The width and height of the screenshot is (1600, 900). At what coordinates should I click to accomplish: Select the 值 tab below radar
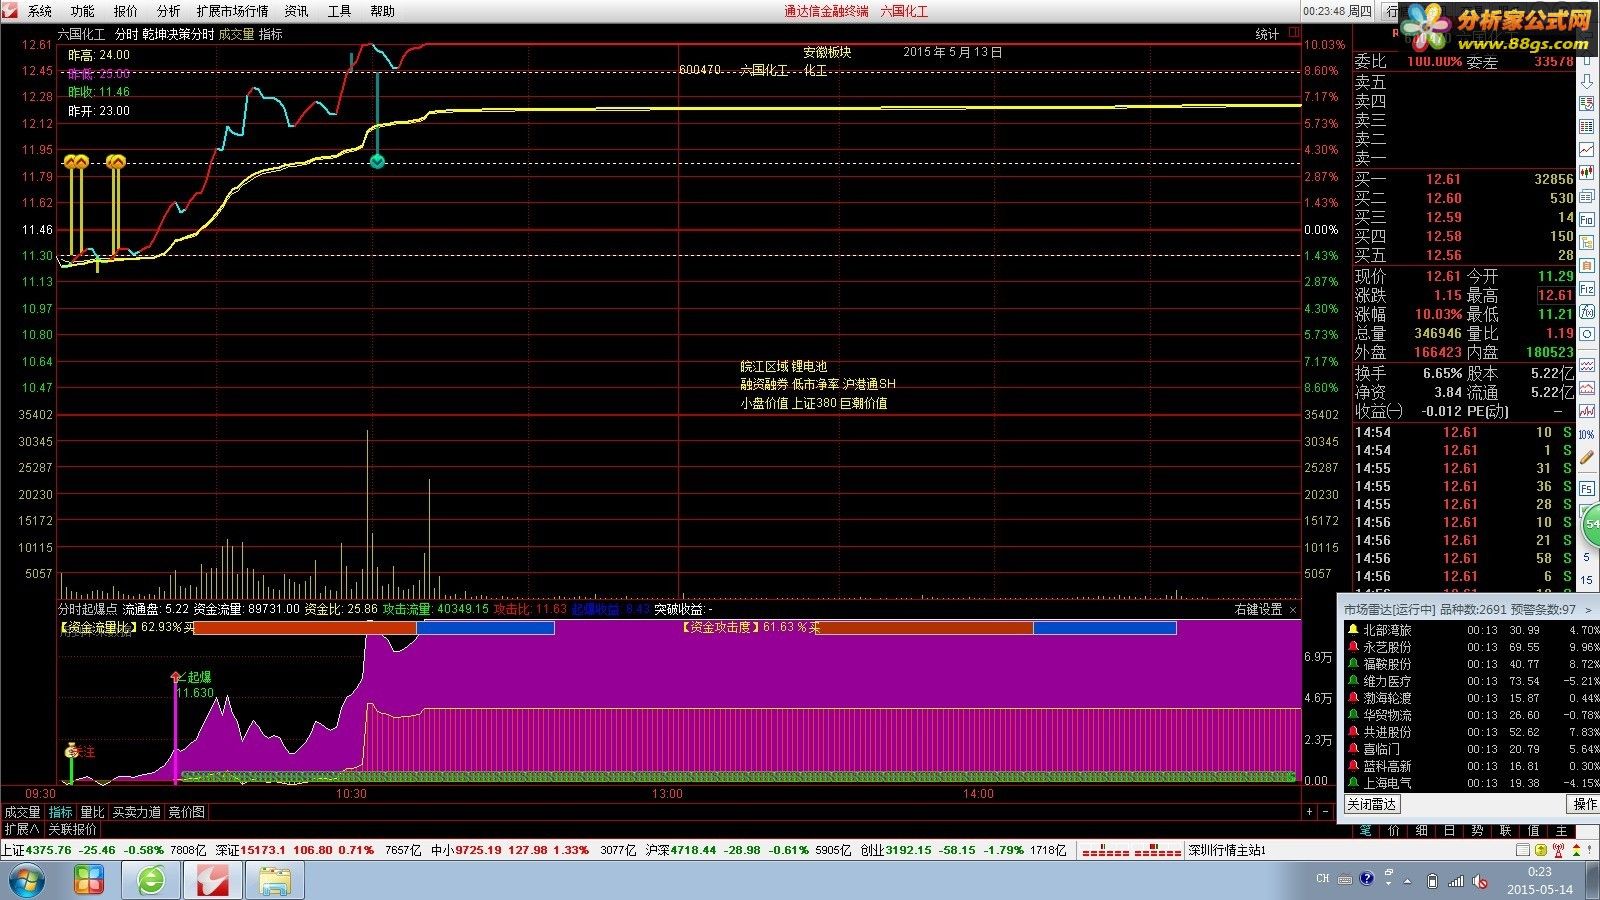tap(1533, 831)
